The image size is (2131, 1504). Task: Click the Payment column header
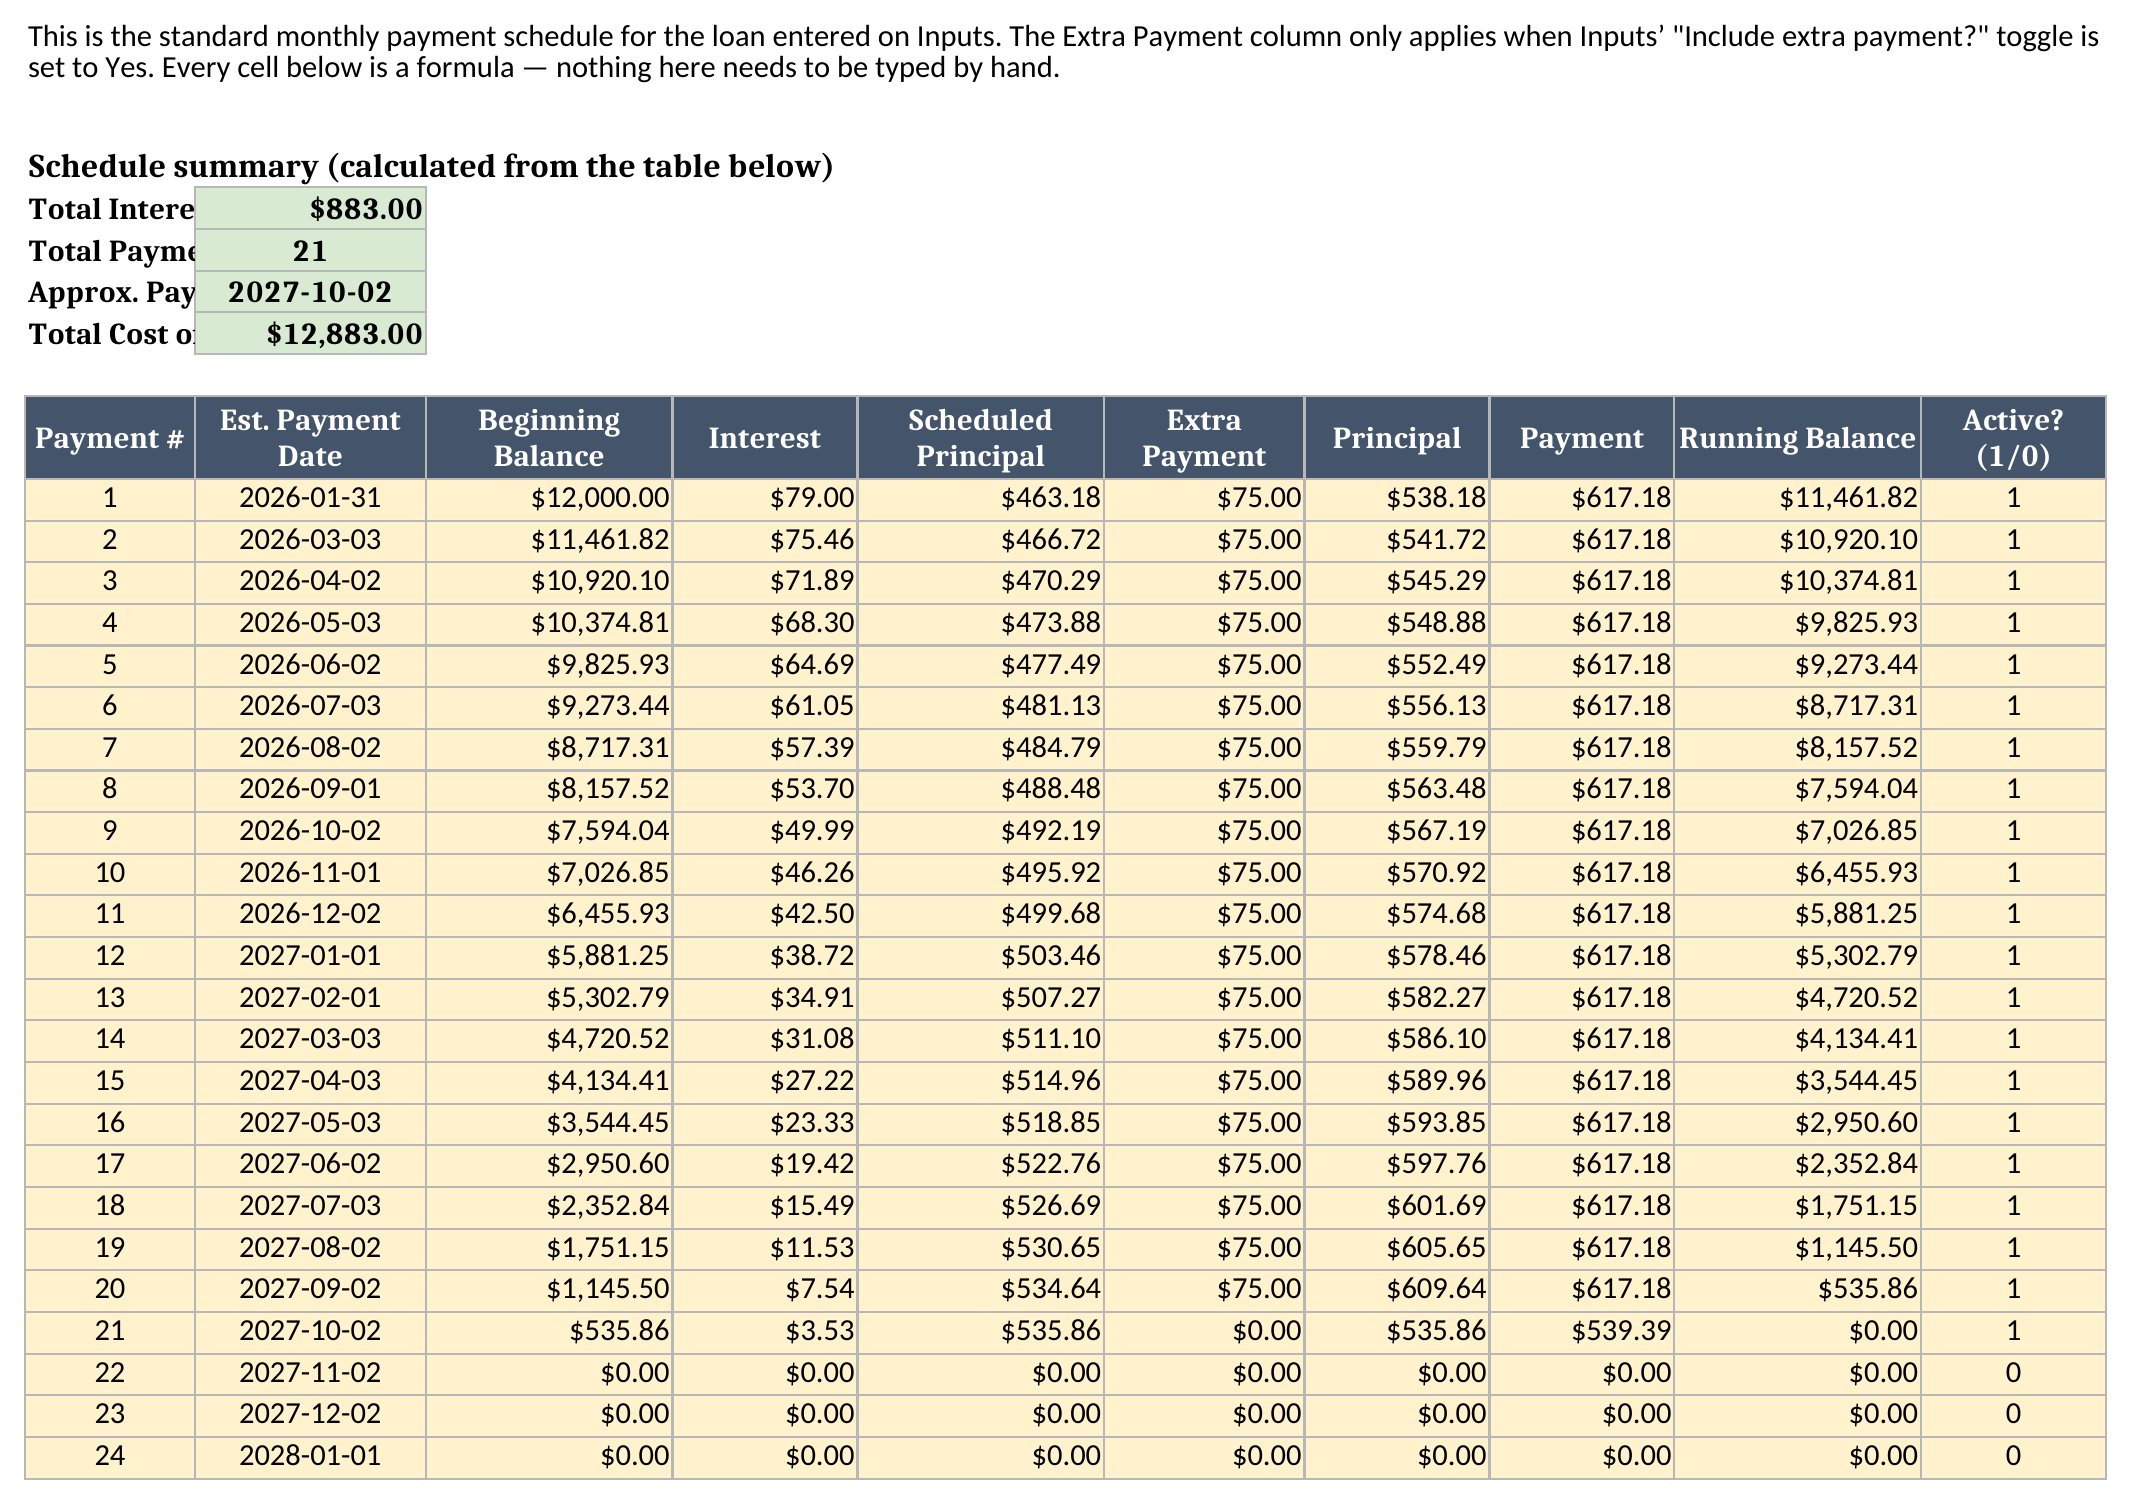pos(1581,438)
